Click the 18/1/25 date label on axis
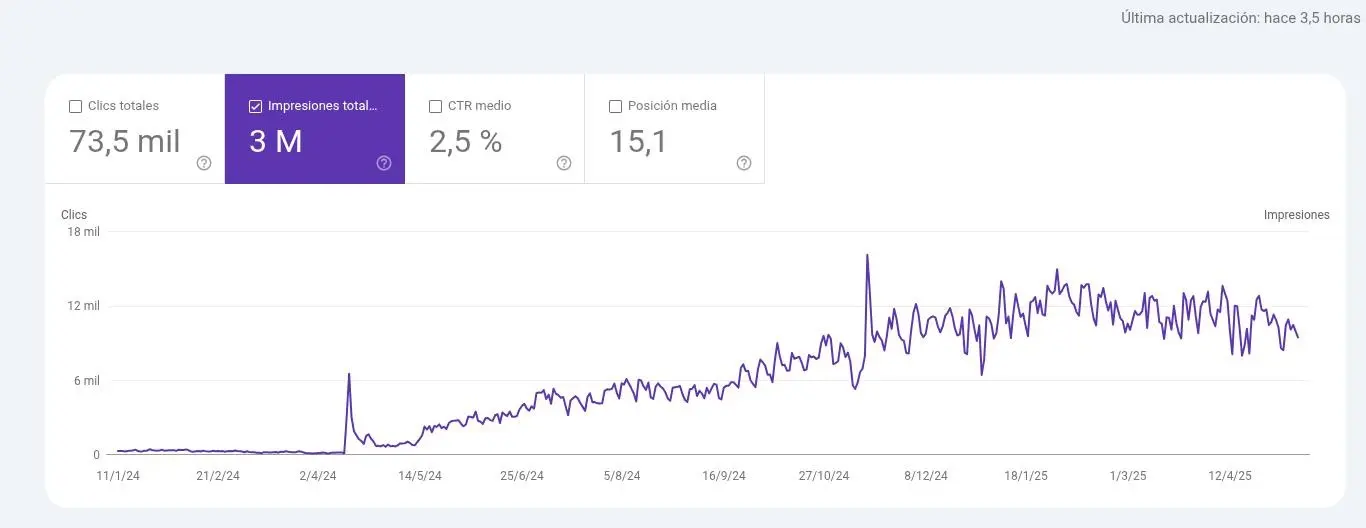This screenshot has height=528, width=1366. [x=1027, y=476]
